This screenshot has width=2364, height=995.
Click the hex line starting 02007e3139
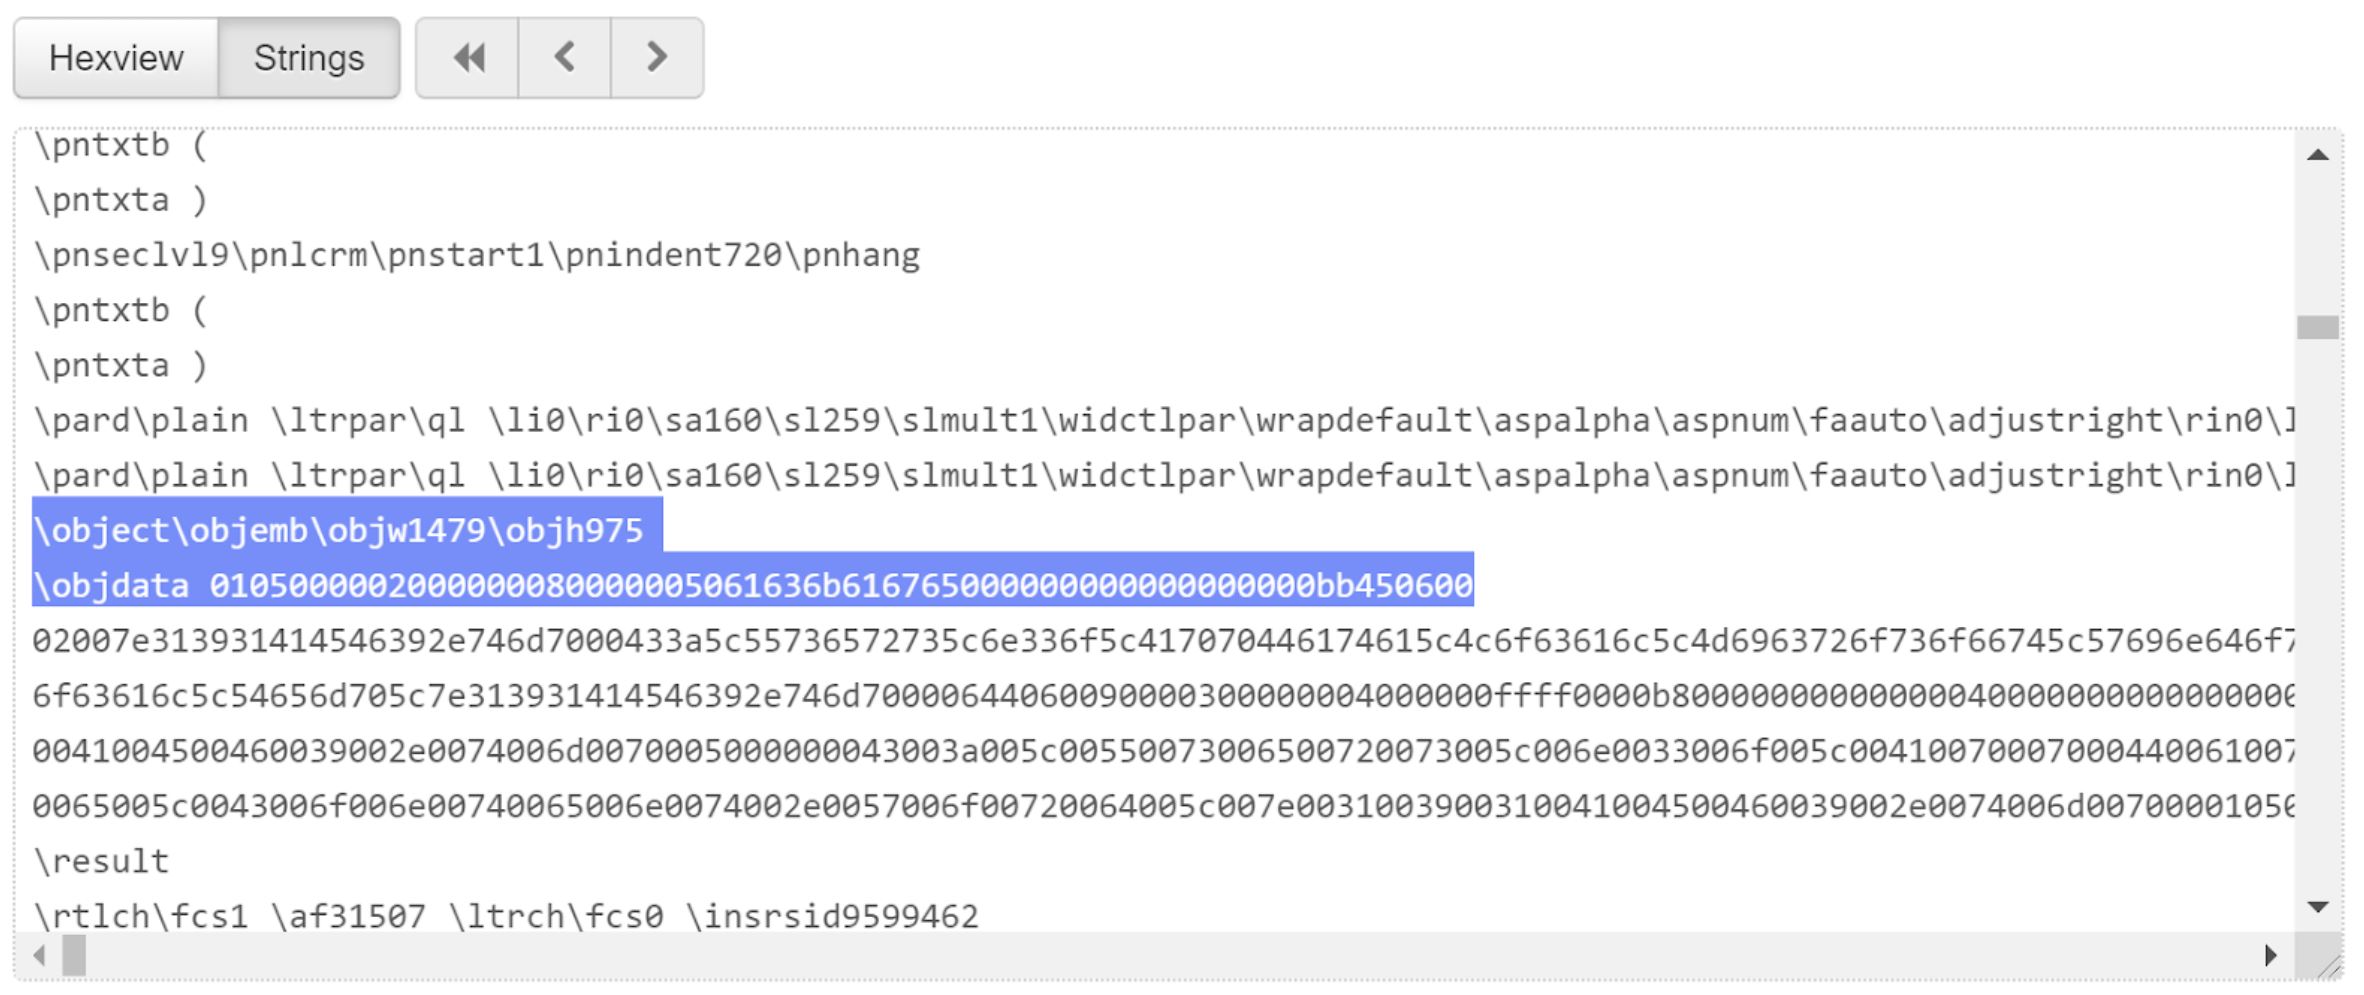pyautogui.click(x=1163, y=640)
